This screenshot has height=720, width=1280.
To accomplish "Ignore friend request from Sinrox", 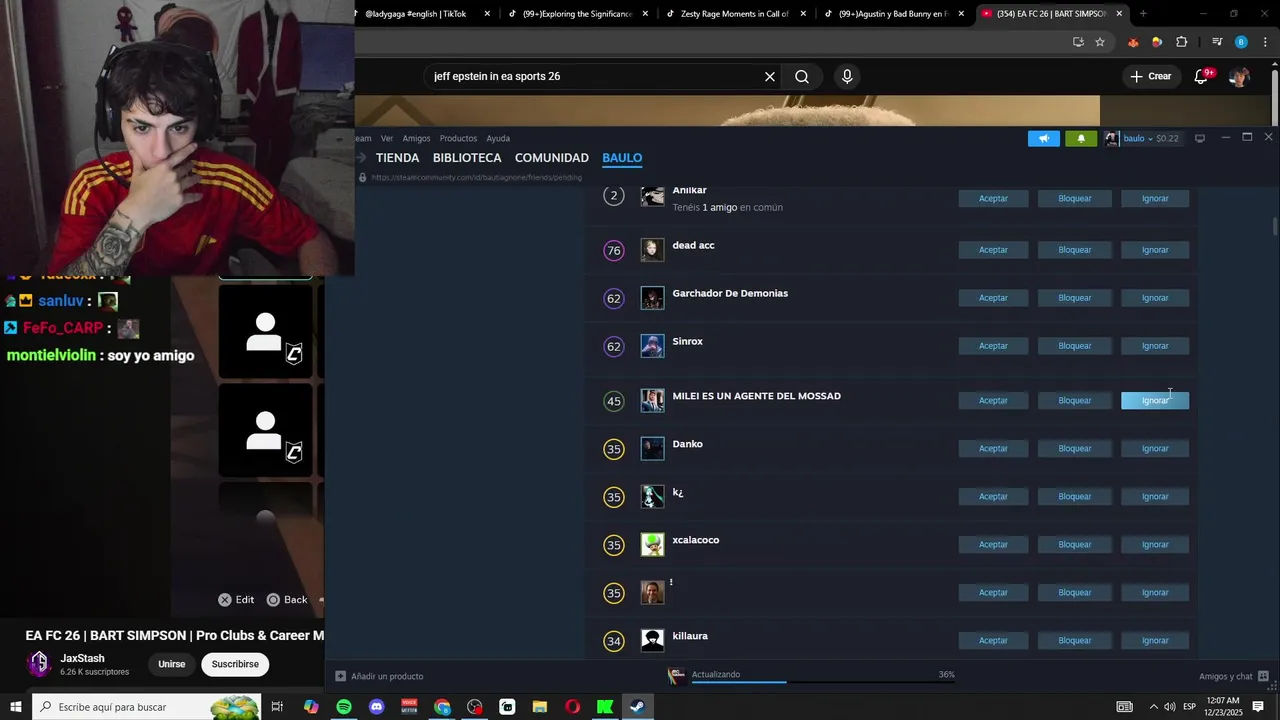I will click(1155, 346).
